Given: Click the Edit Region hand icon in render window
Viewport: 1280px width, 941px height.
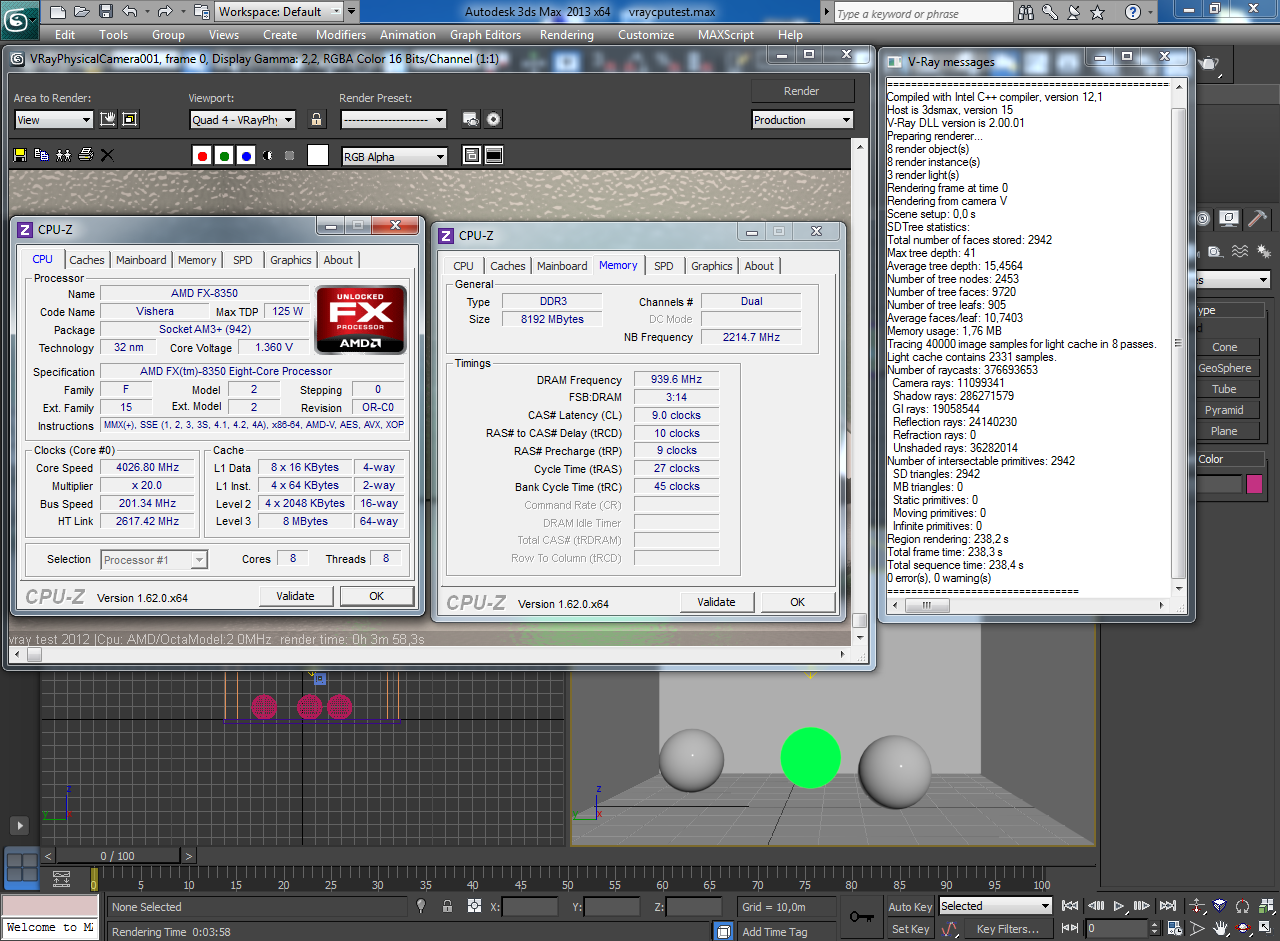Looking at the screenshot, I should click(x=108, y=120).
